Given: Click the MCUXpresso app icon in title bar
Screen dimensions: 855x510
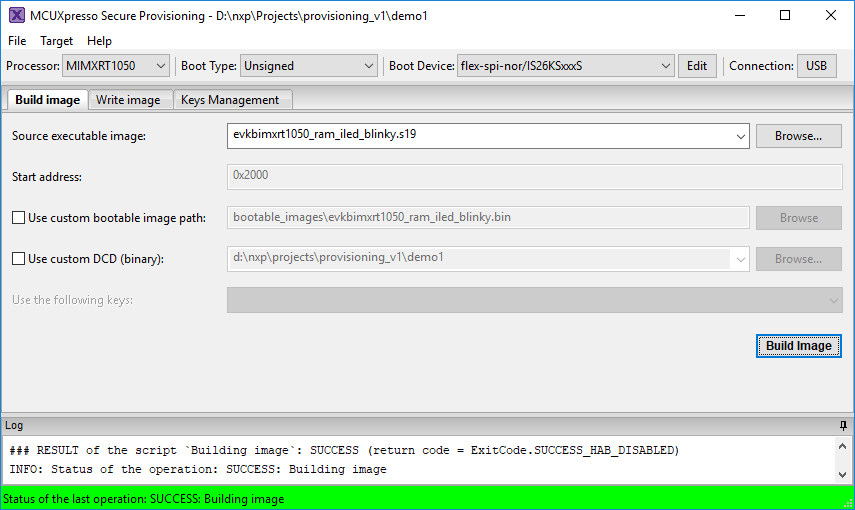Looking at the screenshot, I should [x=17, y=15].
